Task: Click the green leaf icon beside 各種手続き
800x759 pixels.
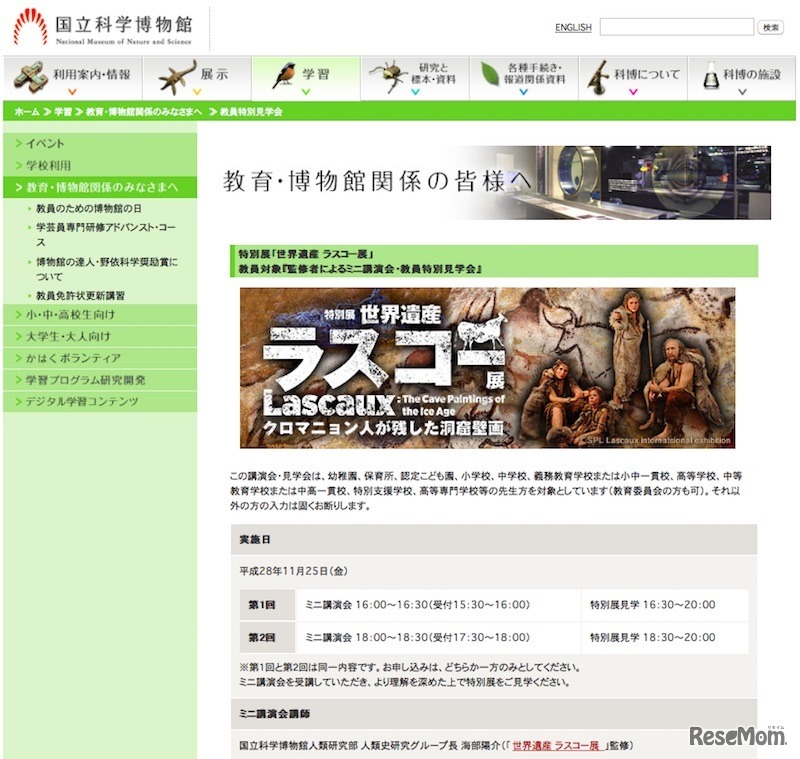Action: click(x=490, y=74)
